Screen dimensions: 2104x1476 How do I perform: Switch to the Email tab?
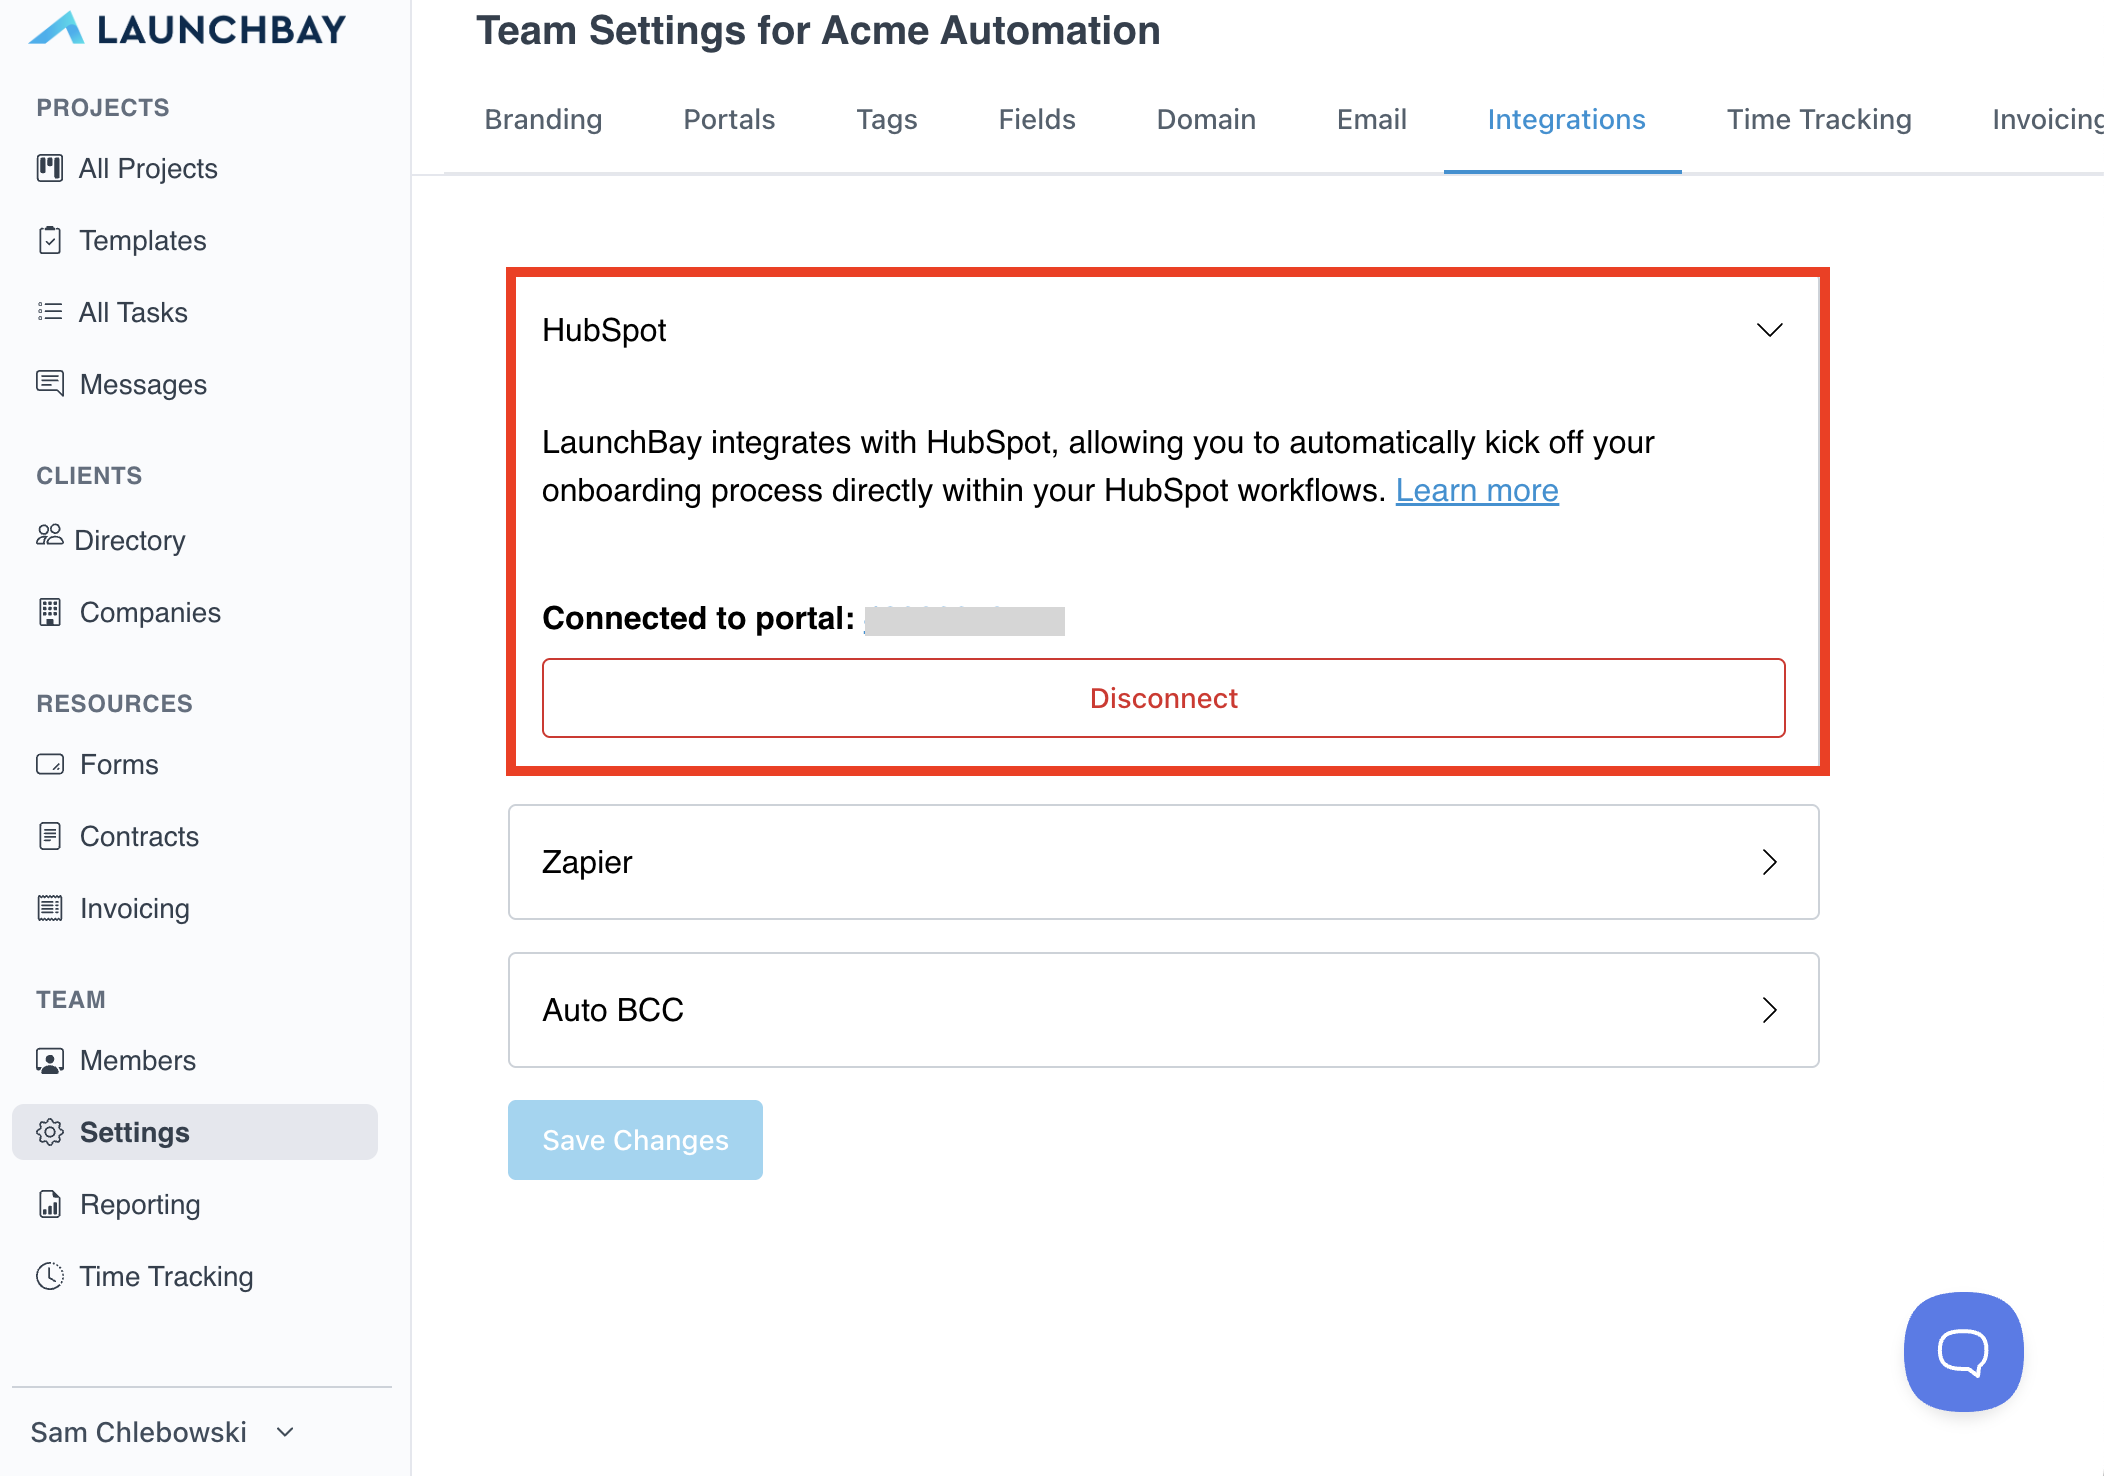(x=1371, y=120)
